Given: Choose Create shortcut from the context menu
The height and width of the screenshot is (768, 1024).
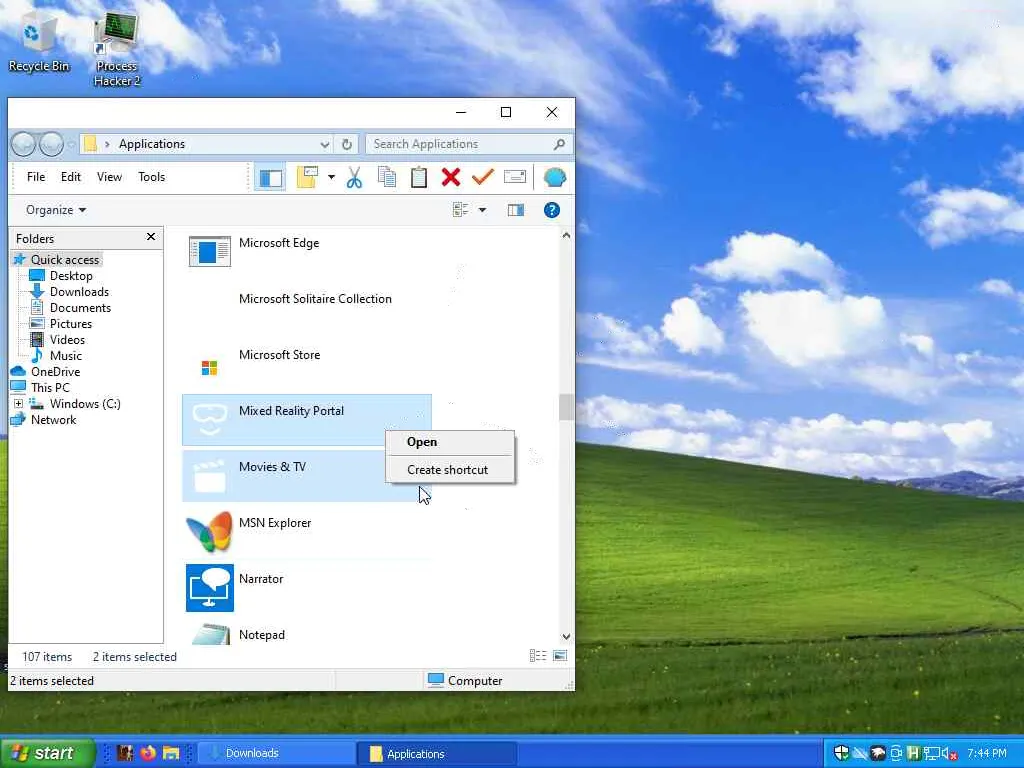Looking at the screenshot, I should point(449,470).
